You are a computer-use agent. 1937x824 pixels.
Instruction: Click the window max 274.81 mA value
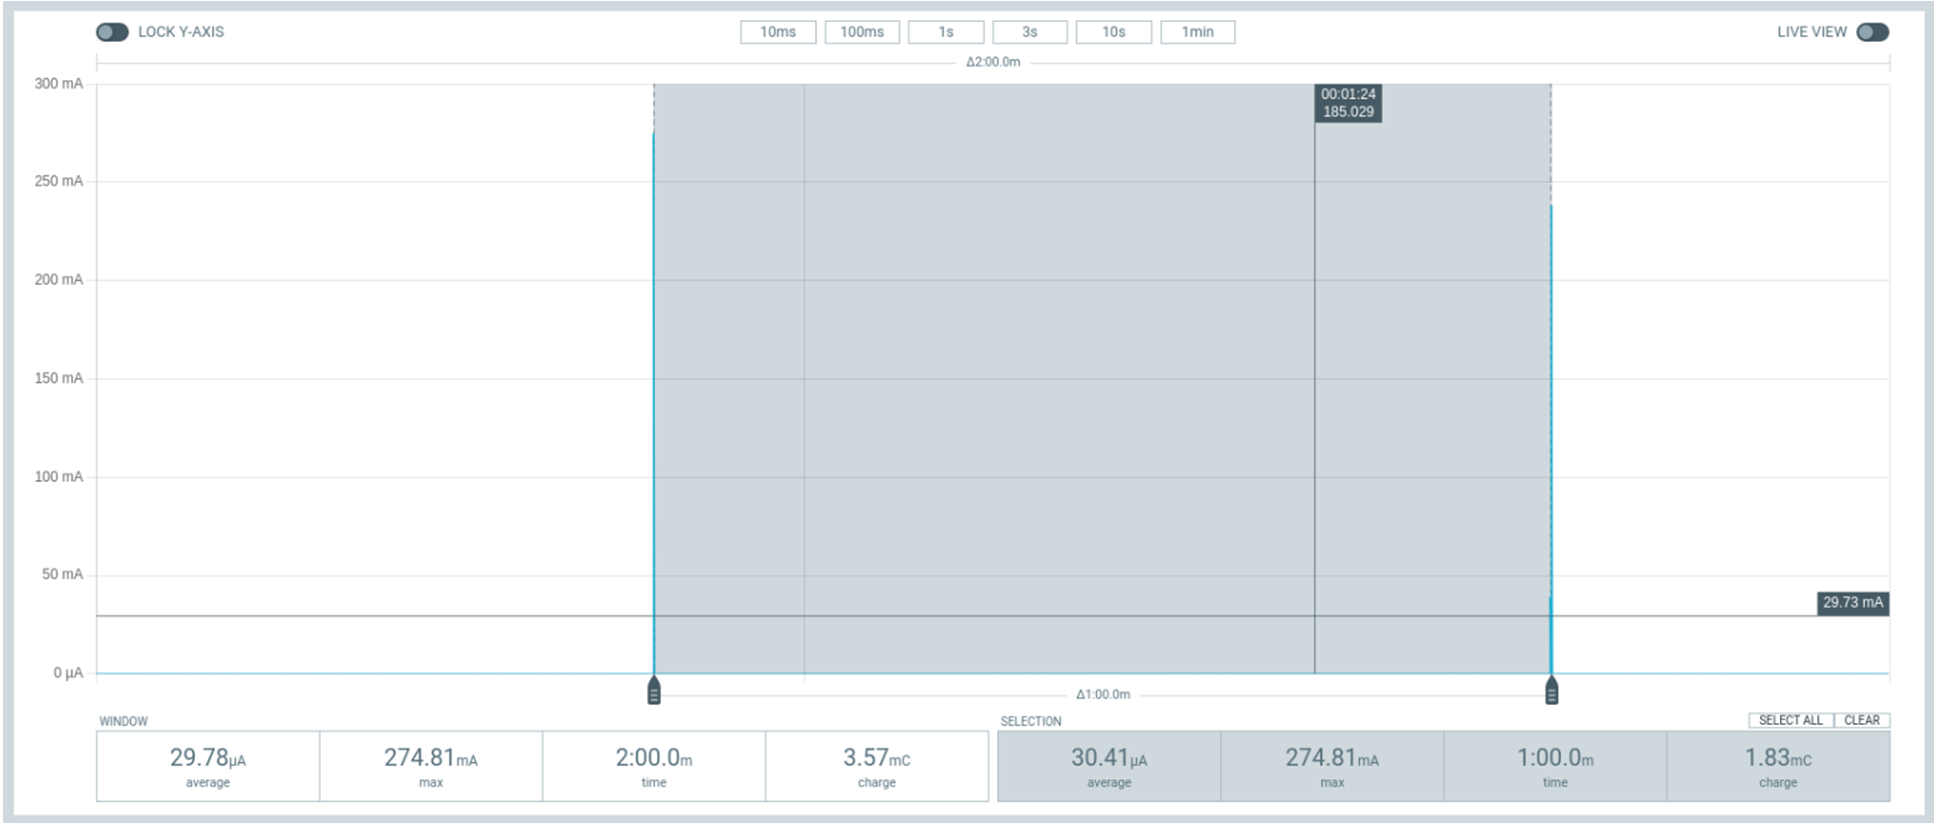click(x=431, y=759)
